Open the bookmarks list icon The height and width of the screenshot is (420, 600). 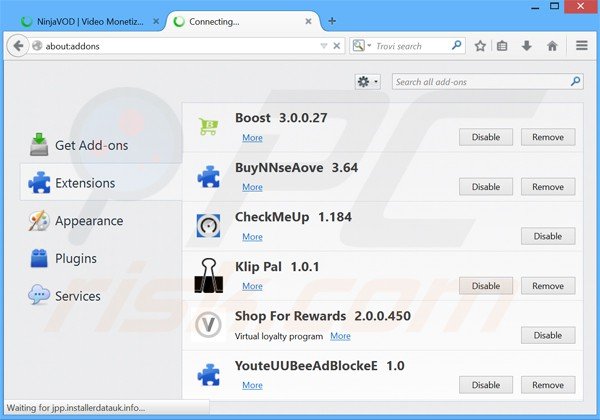502,46
